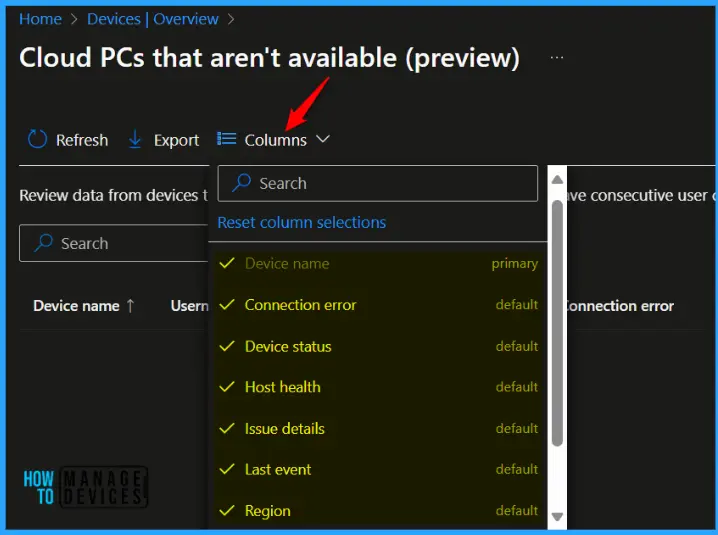Click the Export download arrow icon
This screenshot has height=535, width=718.
pyautogui.click(x=135, y=139)
